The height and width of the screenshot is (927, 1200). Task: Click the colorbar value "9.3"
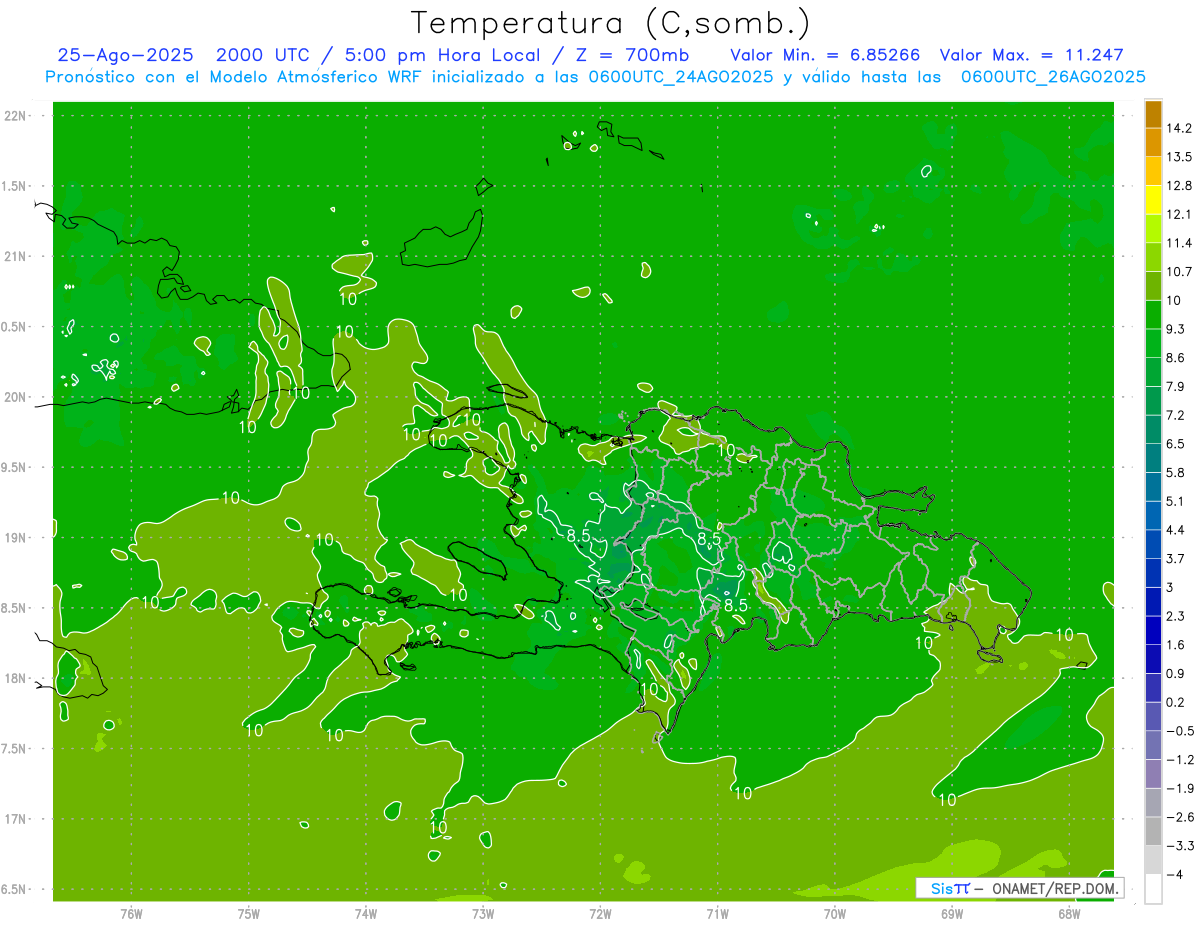1175,328
